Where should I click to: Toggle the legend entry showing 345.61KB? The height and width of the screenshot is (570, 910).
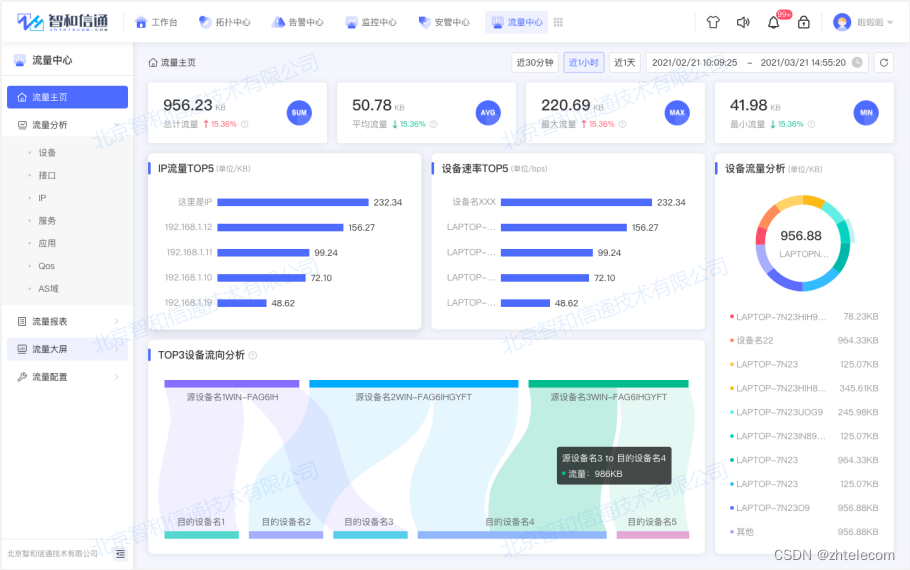pos(804,388)
